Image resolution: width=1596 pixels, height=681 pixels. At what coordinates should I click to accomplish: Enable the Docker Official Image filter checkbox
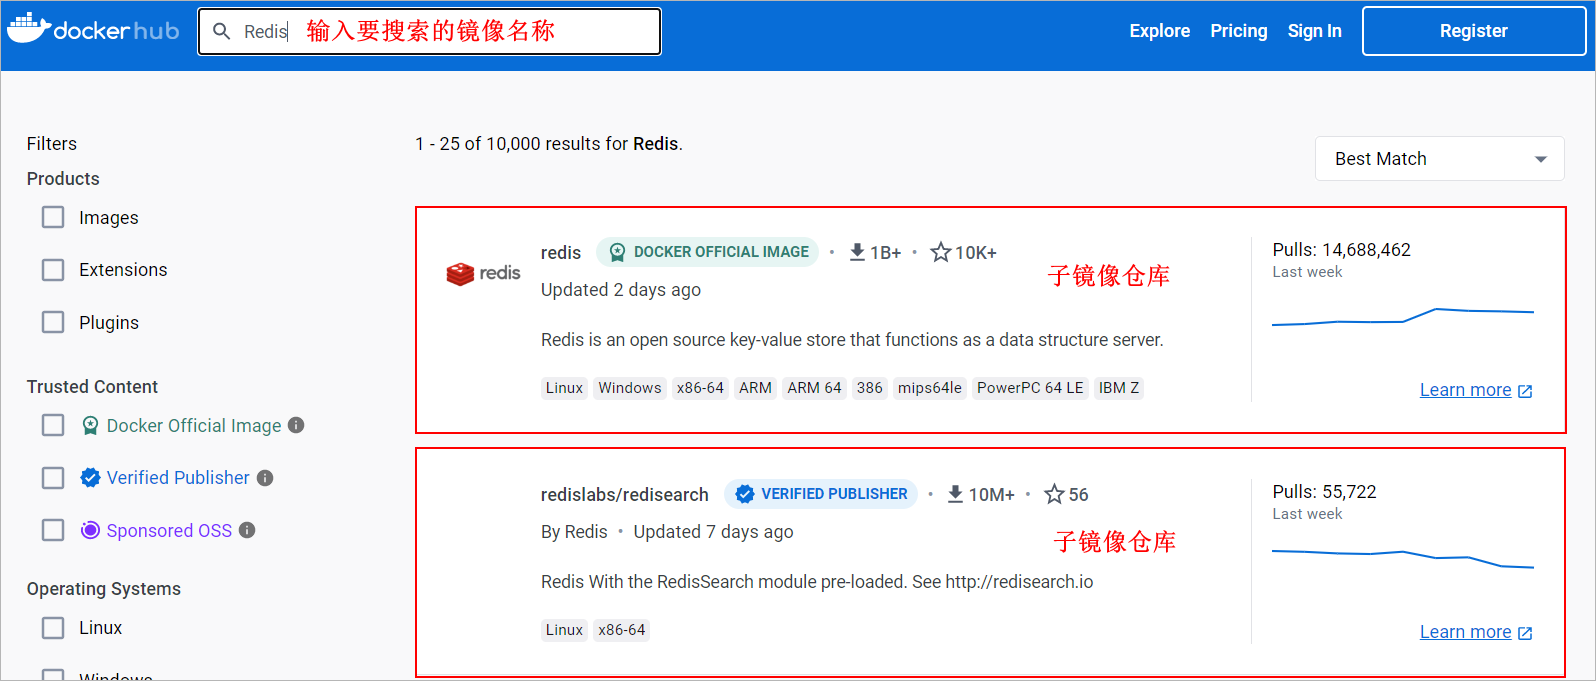53,425
